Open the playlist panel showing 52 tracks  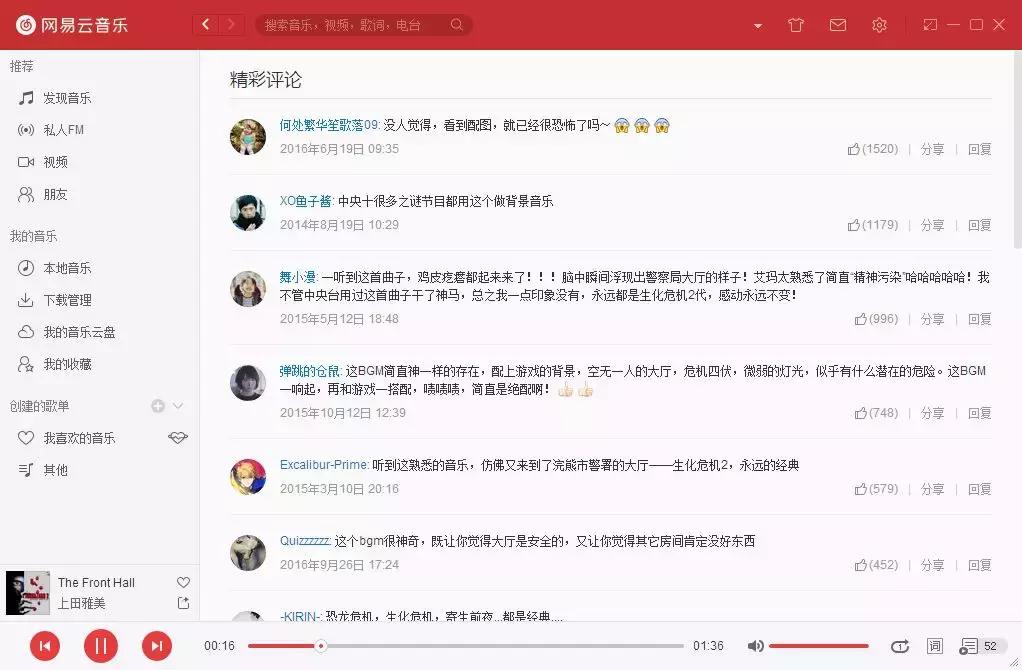click(x=973, y=646)
